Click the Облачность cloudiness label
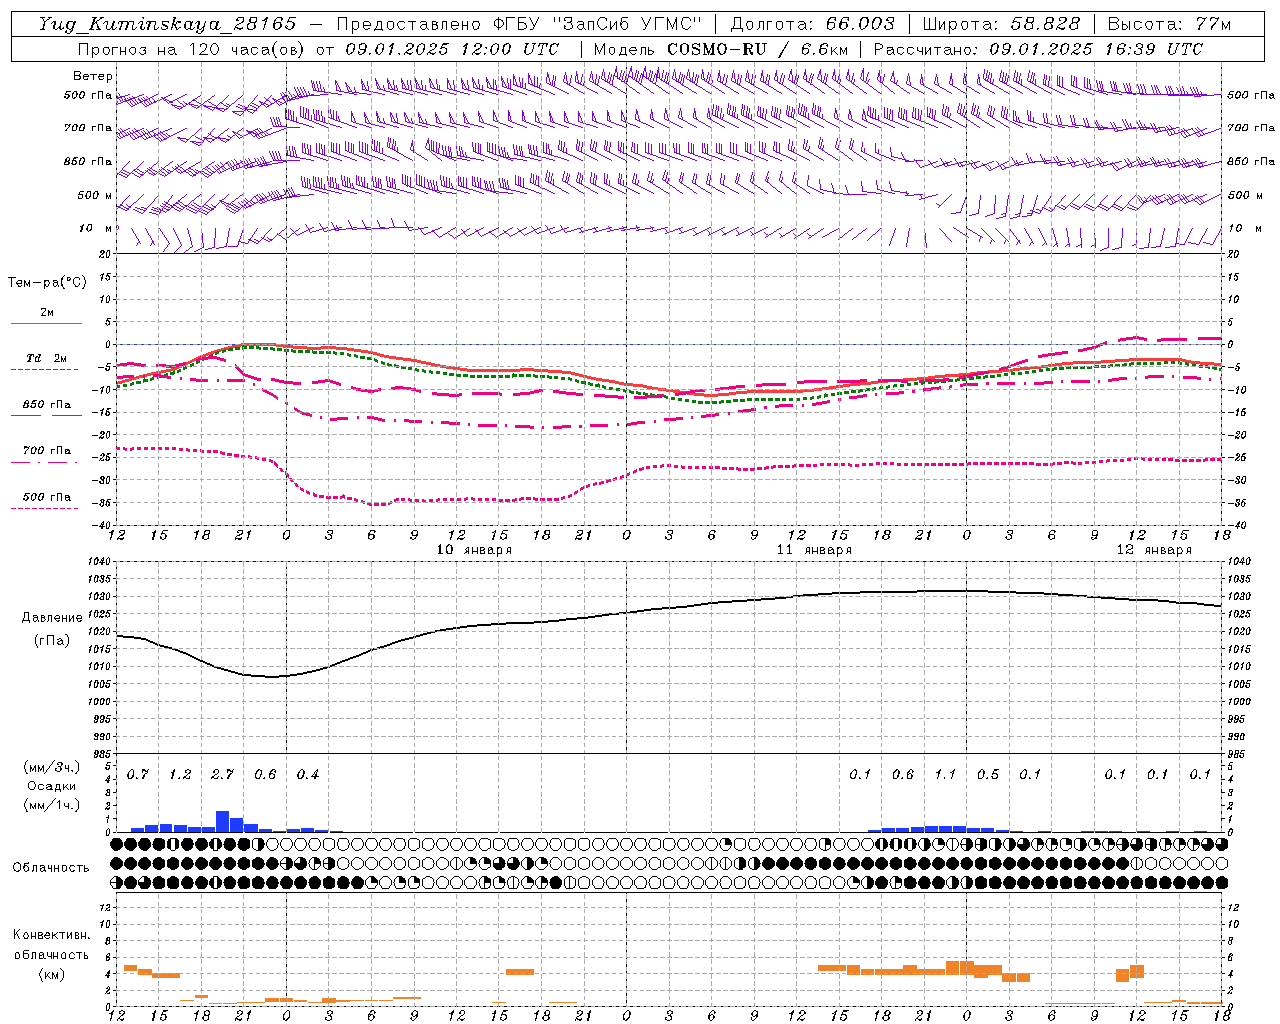 pos(51,867)
